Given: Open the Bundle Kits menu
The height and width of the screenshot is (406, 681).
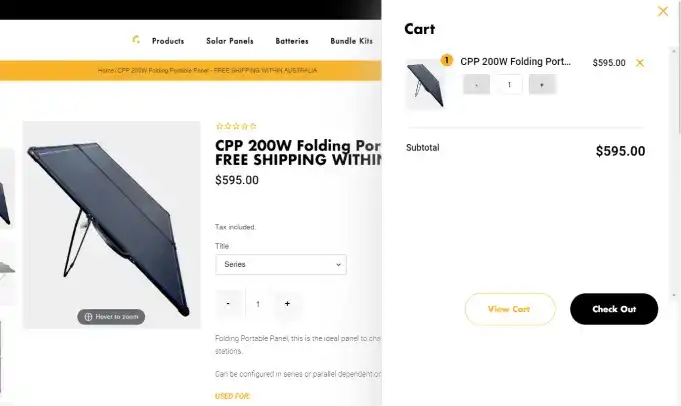Looking at the screenshot, I should click(x=351, y=41).
